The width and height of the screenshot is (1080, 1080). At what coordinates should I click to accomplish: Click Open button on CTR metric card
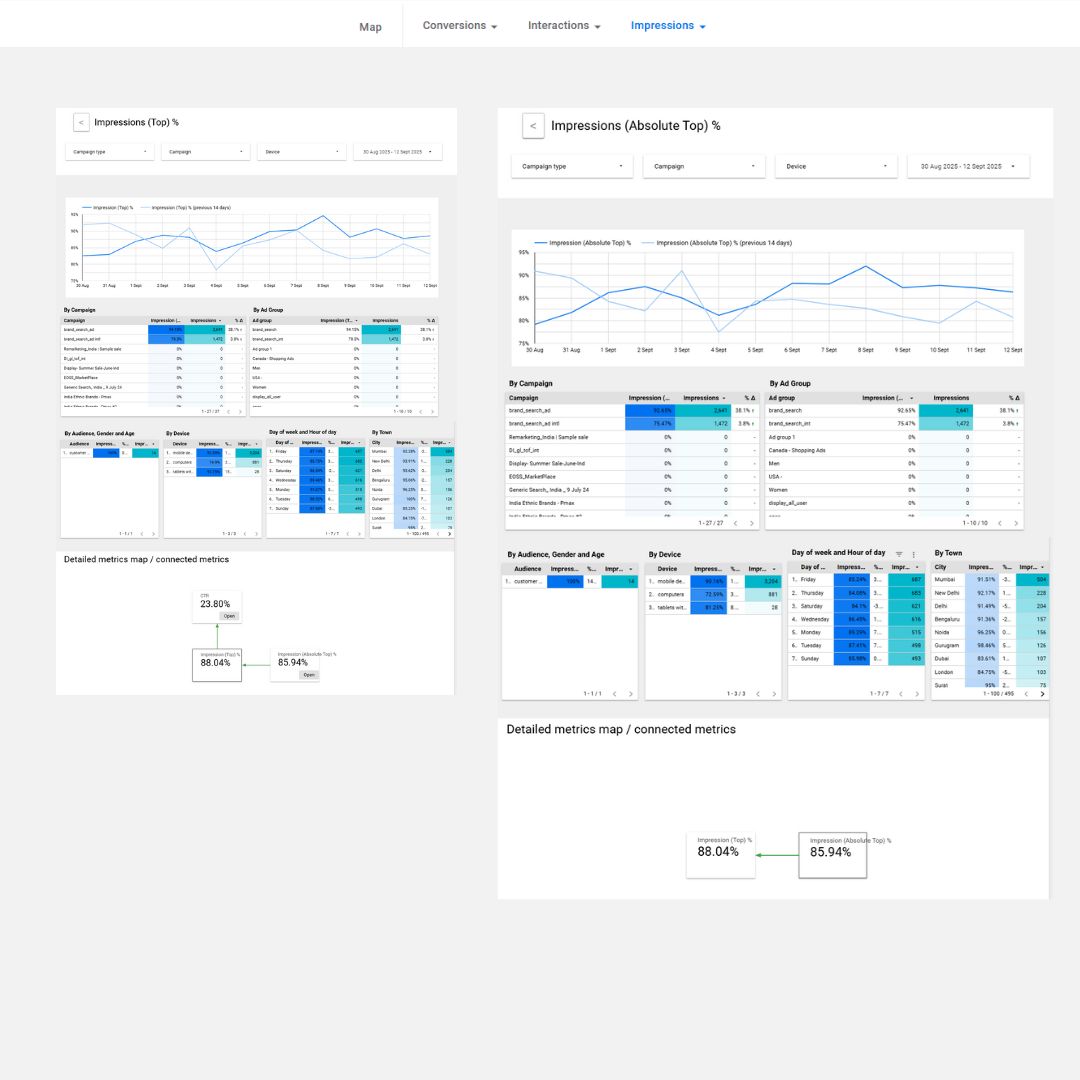pos(229,616)
